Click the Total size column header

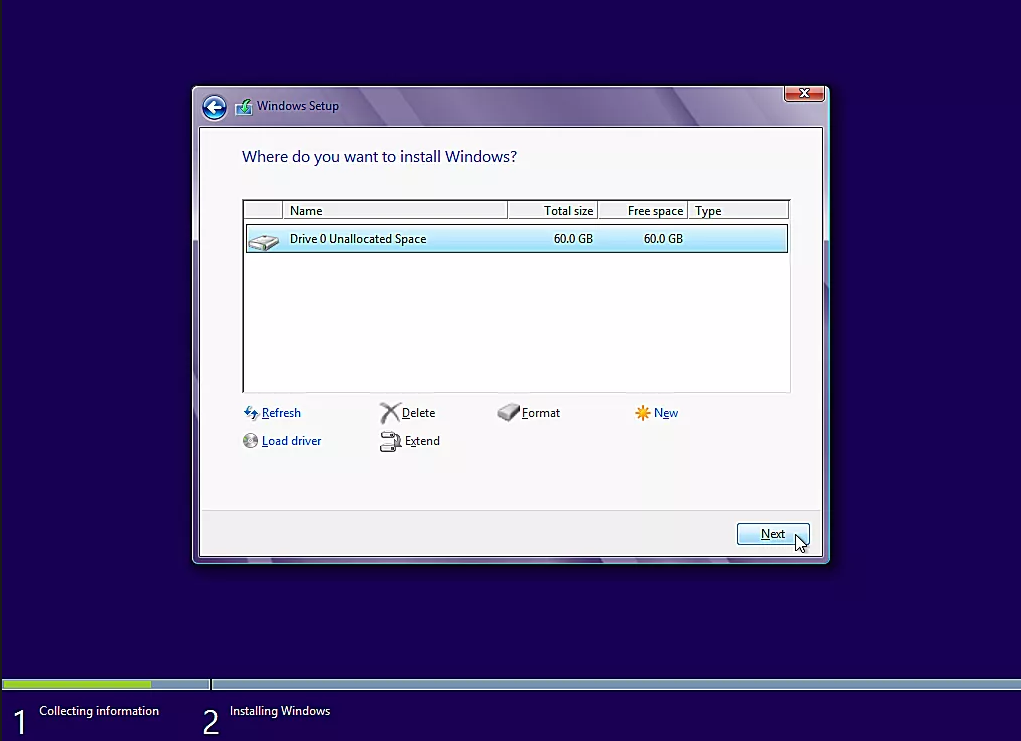tap(553, 210)
